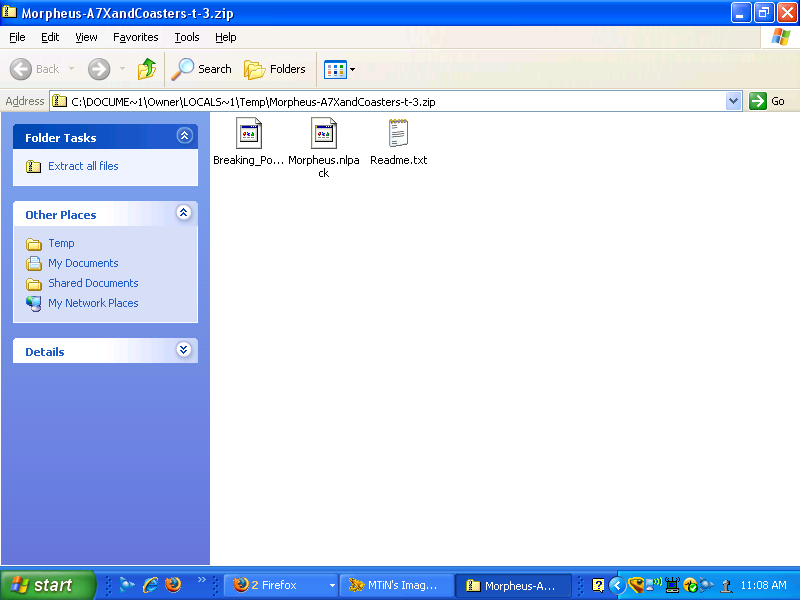Expand the Back history dropdown arrow

[x=71, y=69]
